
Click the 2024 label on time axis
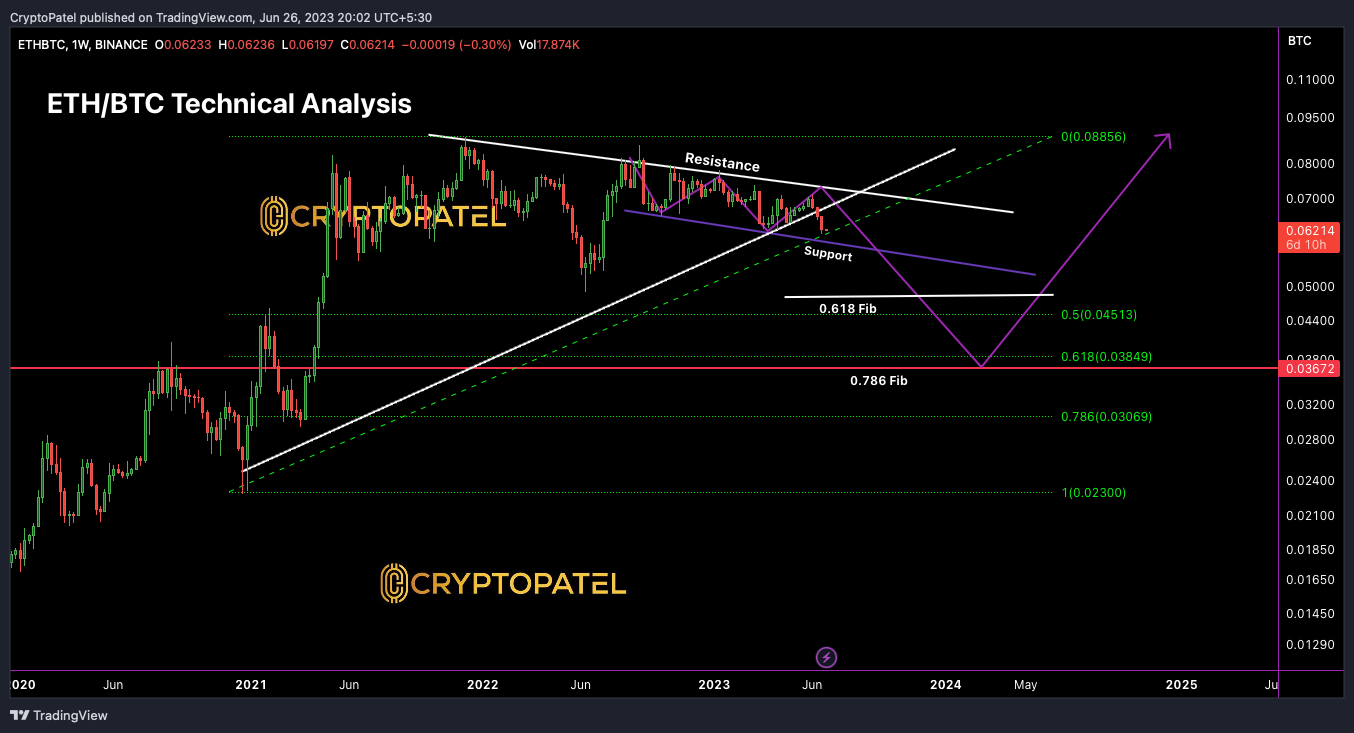946,685
